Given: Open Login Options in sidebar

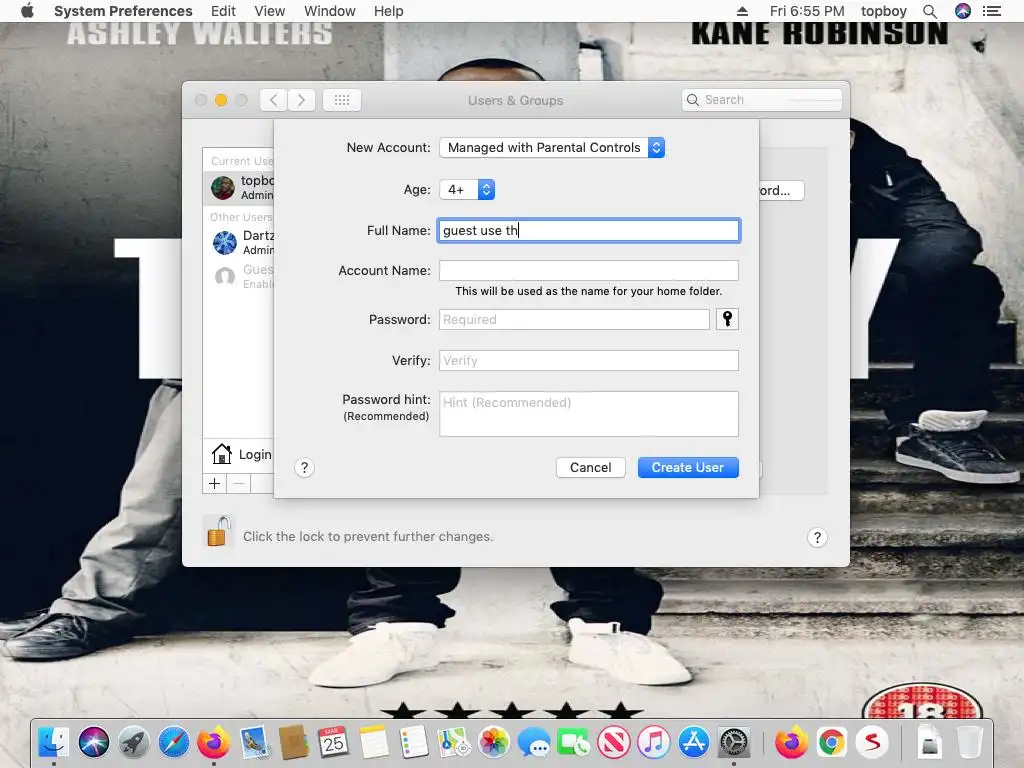Looking at the screenshot, I should [240, 454].
